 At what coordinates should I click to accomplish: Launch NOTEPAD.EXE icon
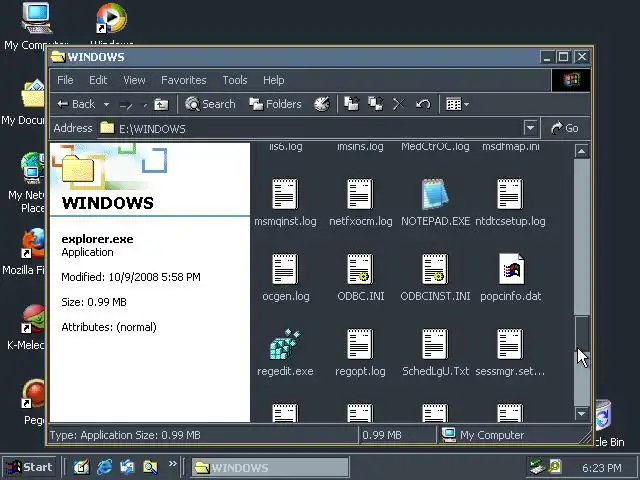pos(435,193)
